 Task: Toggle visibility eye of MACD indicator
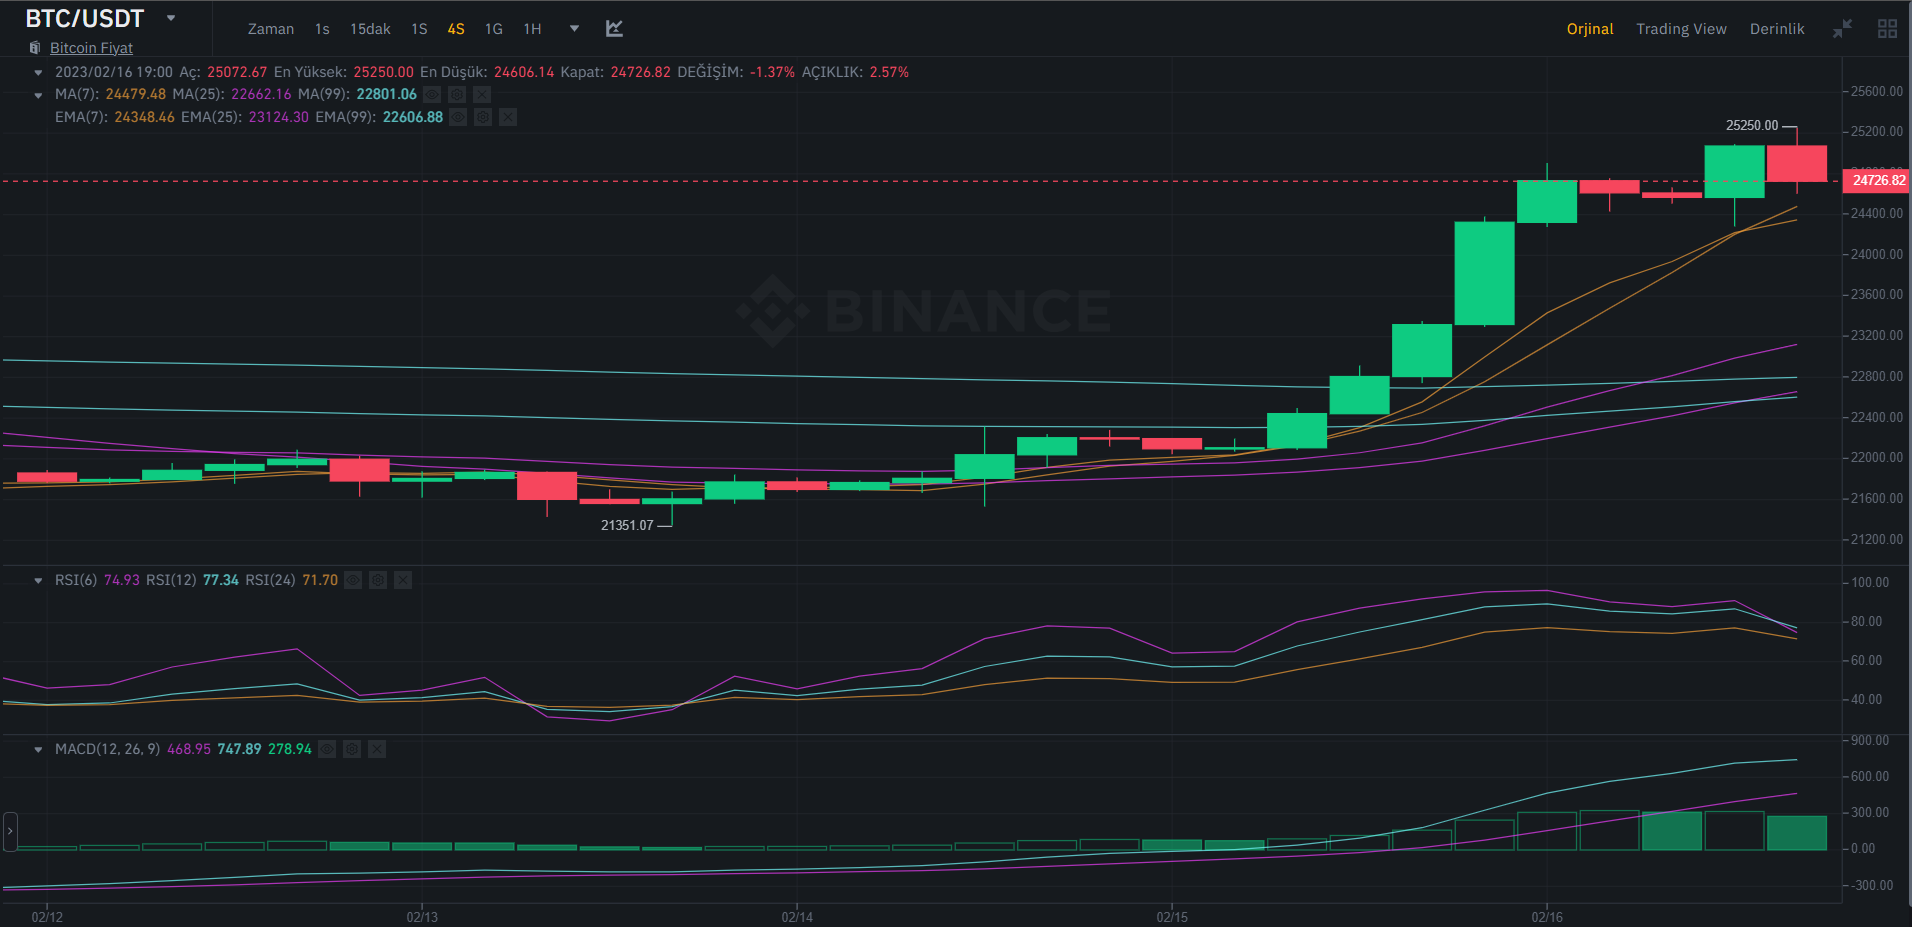point(327,749)
